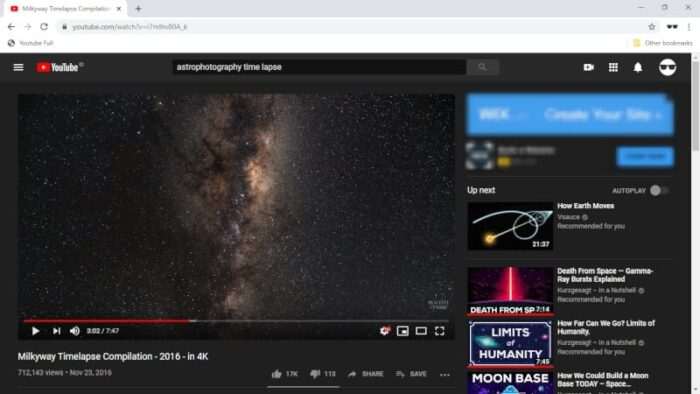Open the create video camera icon
Viewport: 700px width, 394px height.
pyautogui.click(x=588, y=67)
